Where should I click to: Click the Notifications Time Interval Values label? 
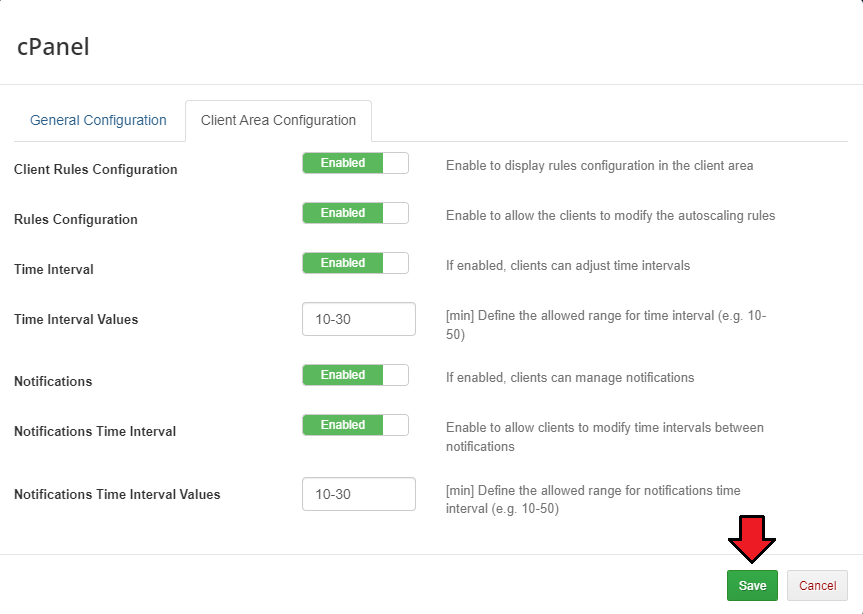pyautogui.click(x=117, y=495)
